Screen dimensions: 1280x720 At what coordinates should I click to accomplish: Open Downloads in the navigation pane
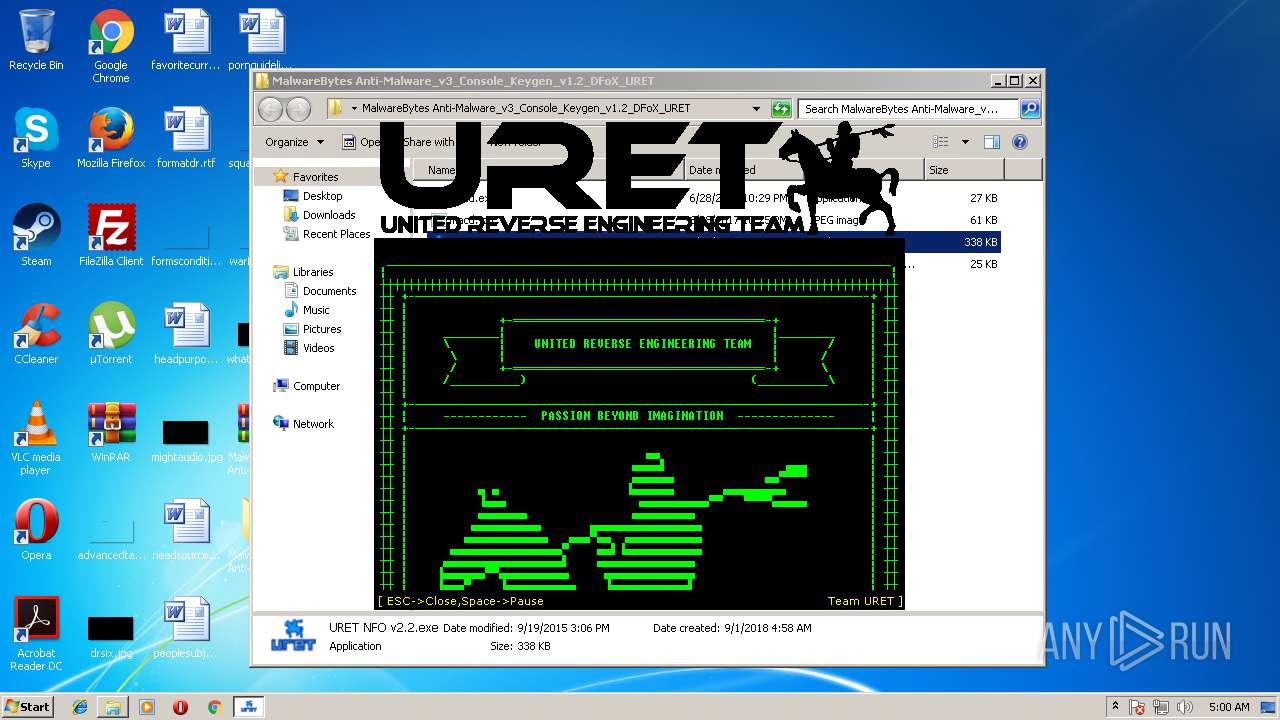[x=329, y=215]
